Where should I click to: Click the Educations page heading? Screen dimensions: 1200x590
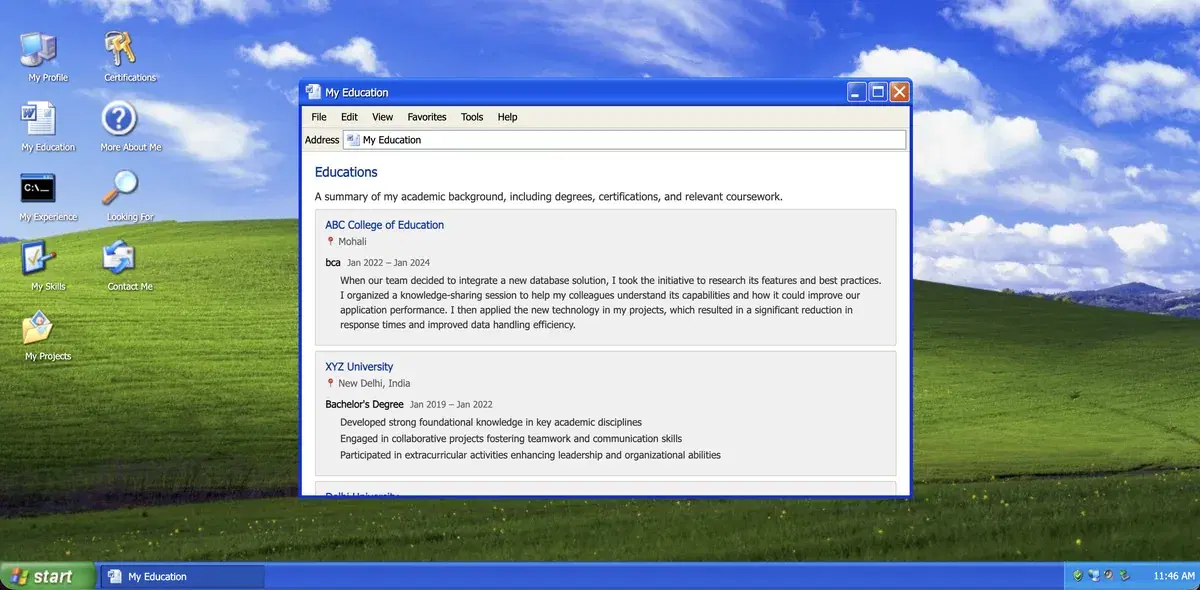coord(346,172)
